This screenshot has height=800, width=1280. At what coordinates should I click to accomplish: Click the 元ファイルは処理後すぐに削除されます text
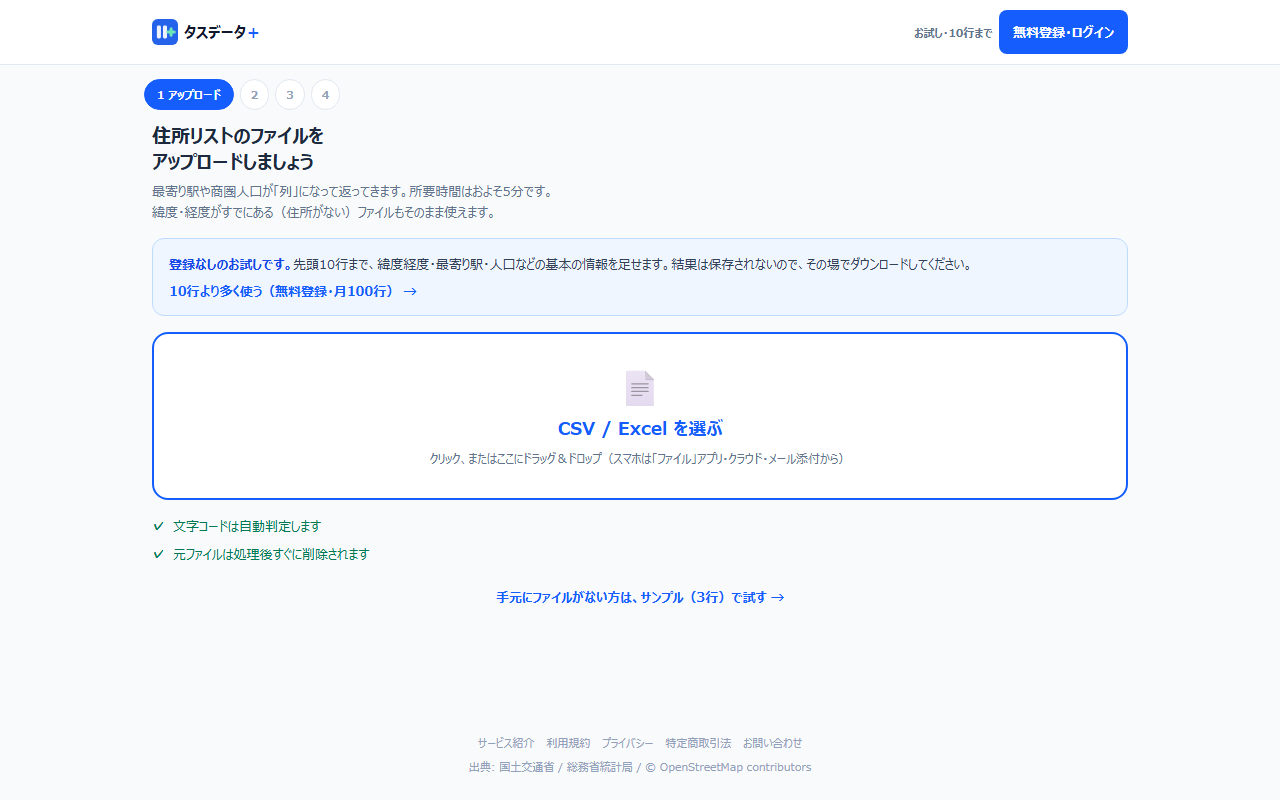click(x=271, y=554)
